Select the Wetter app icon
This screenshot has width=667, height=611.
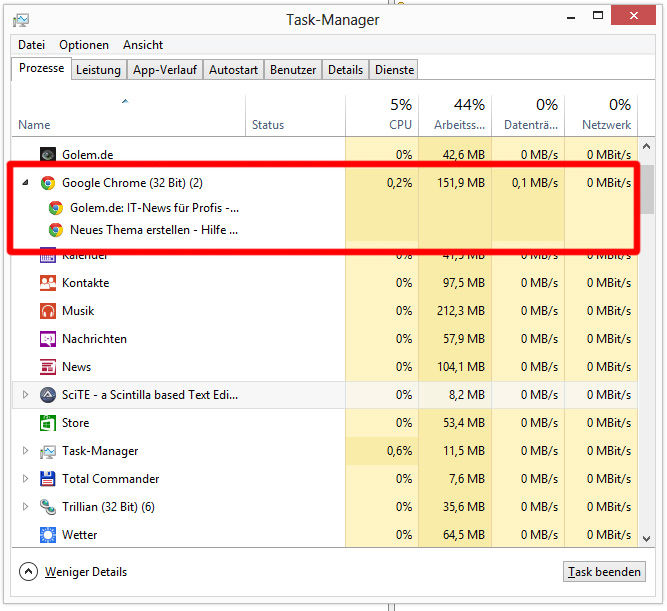click(x=47, y=535)
